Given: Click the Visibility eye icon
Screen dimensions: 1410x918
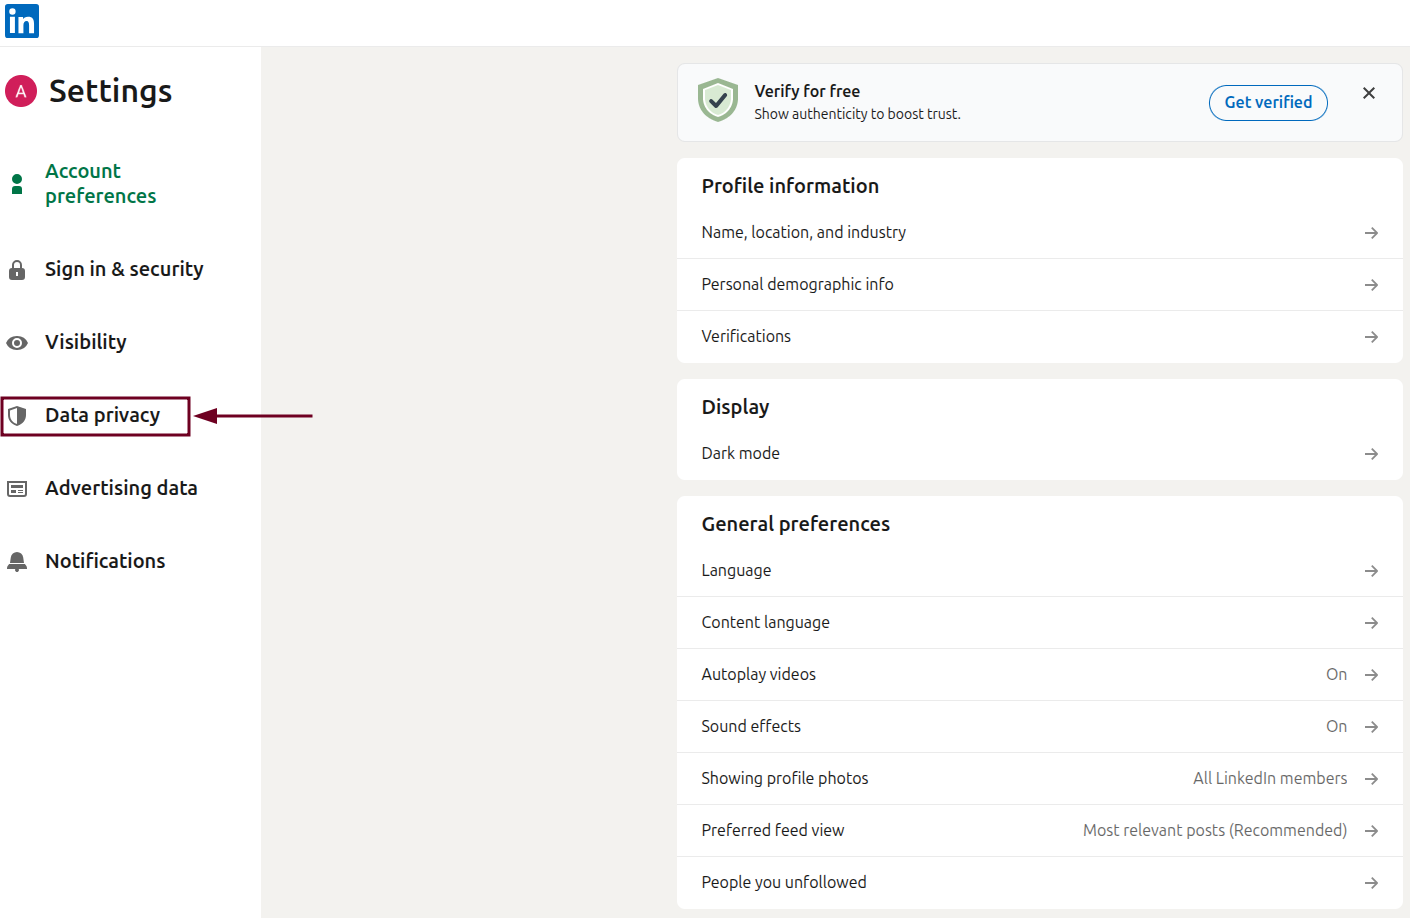Looking at the screenshot, I should tap(17, 342).
